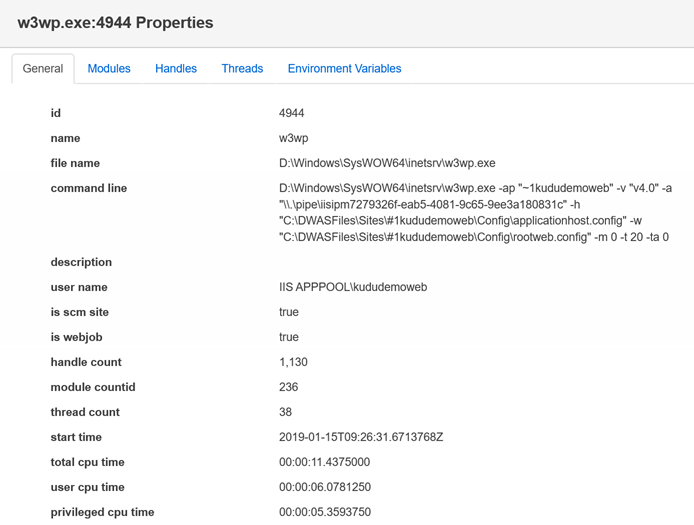Image resolution: width=694 pixels, height=525 pixels.
Task: Click the file name path value
Action: point(387,163)
